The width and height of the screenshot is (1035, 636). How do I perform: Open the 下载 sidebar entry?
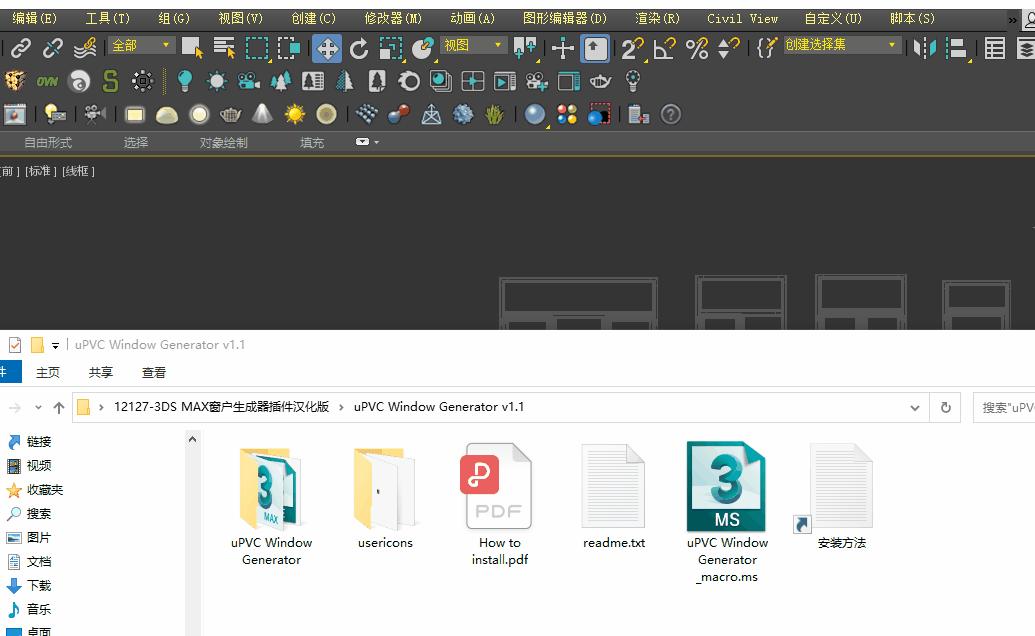pyautogui.click(x=38, y=585)
